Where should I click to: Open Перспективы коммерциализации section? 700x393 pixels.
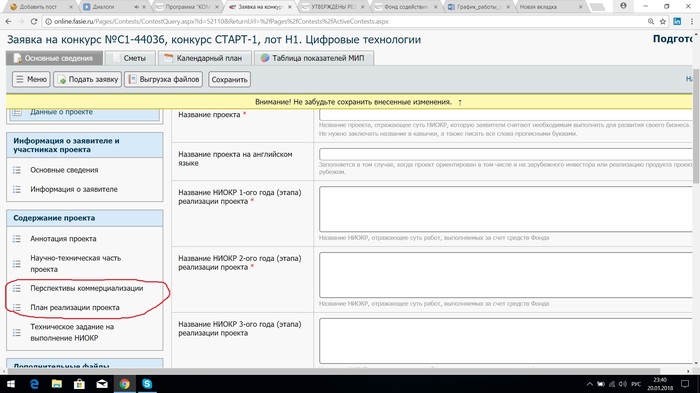pyautogui.click(x=87, y=288)
